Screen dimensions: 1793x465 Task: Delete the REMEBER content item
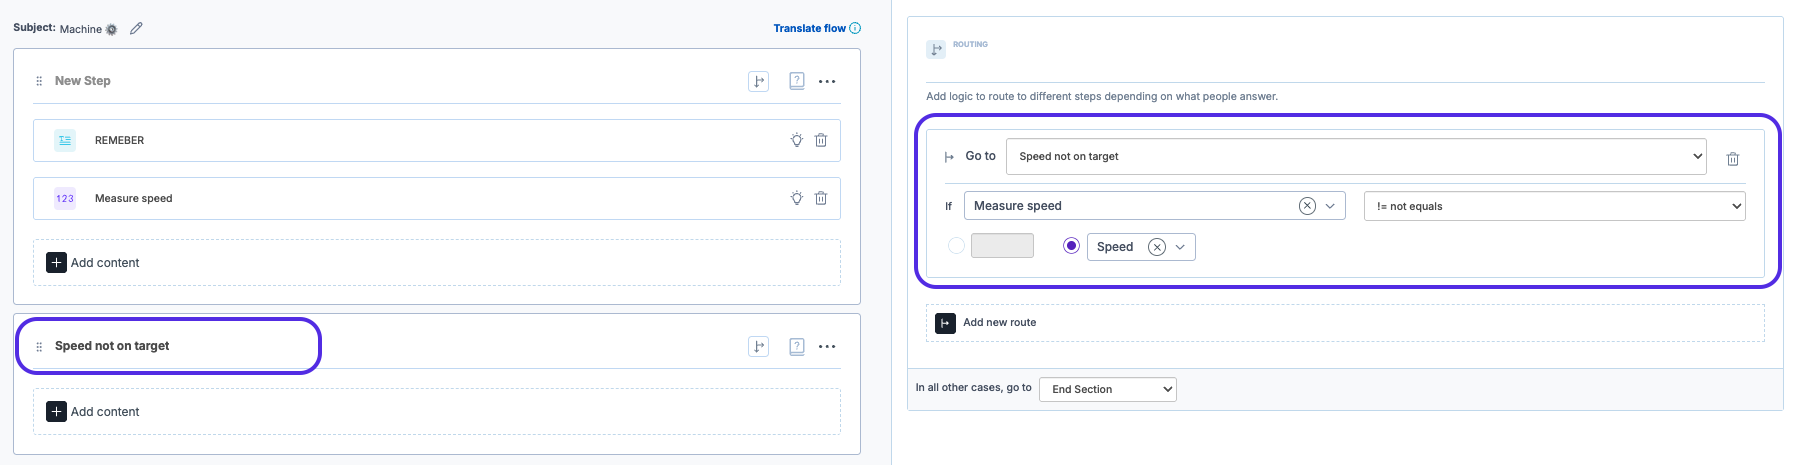pos(821,140)
